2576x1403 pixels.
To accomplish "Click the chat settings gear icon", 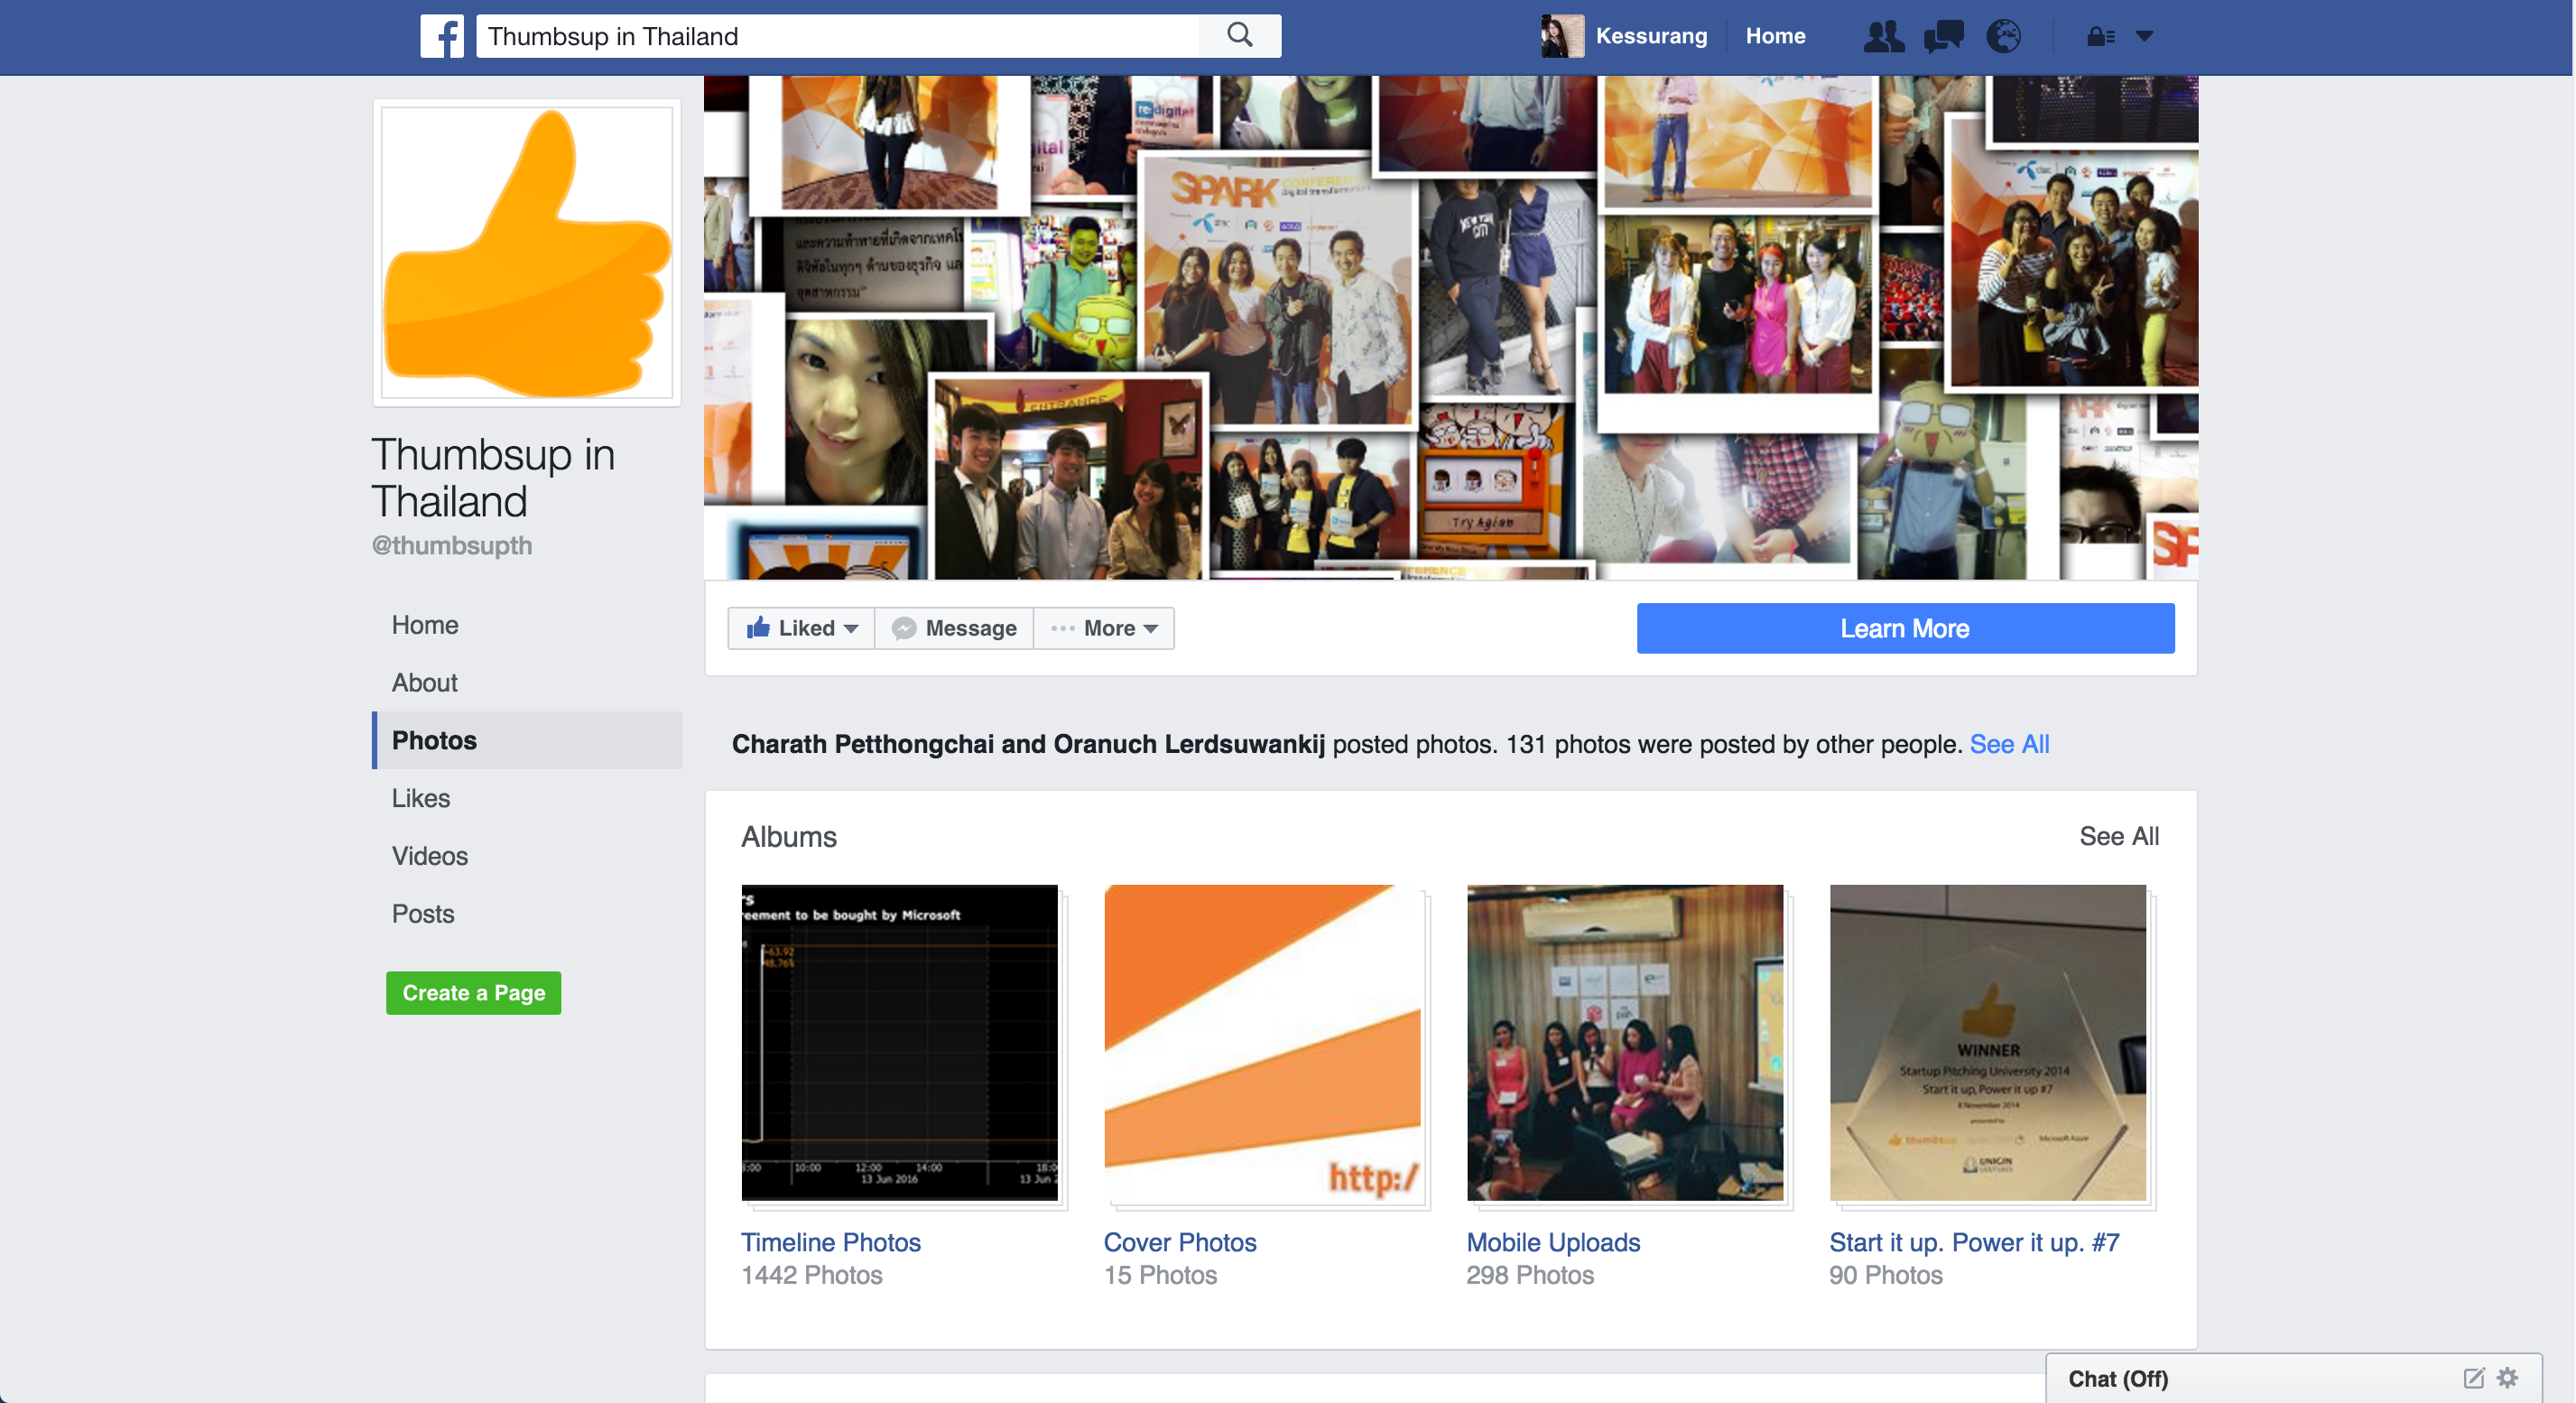I will pos(2507,1378).
